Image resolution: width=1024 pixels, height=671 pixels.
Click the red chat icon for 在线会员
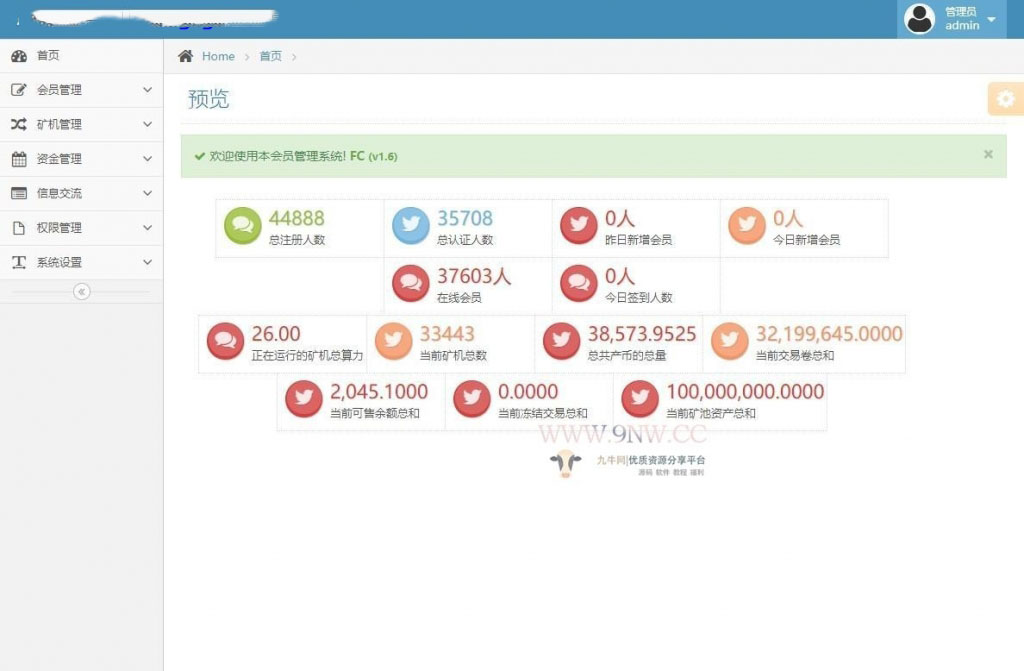click(411, 283)
